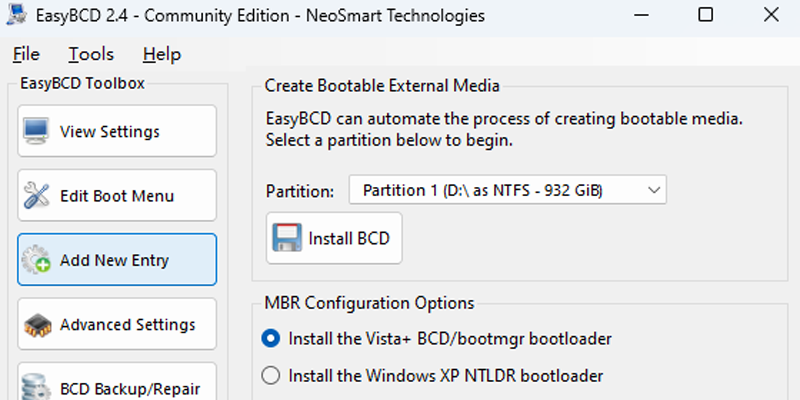Close the EasyBCD window
Screen dimensions: 800x400
pos(771,15)
